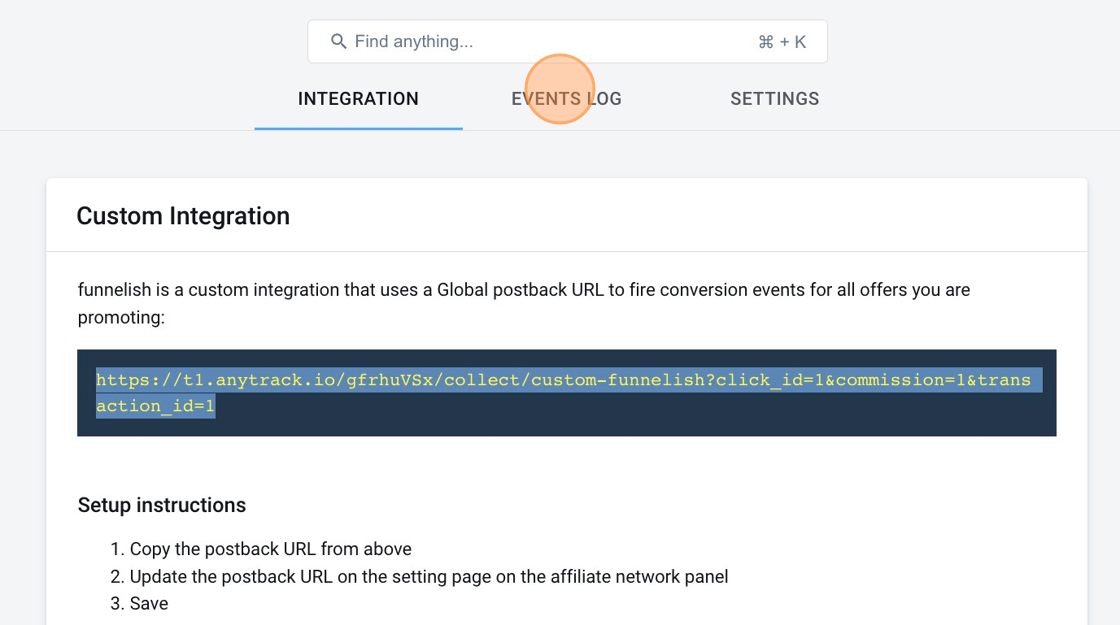Click step 'Copy the postback URL from above'
Viewport: 1120px width, 625px height.
[270, 549]
